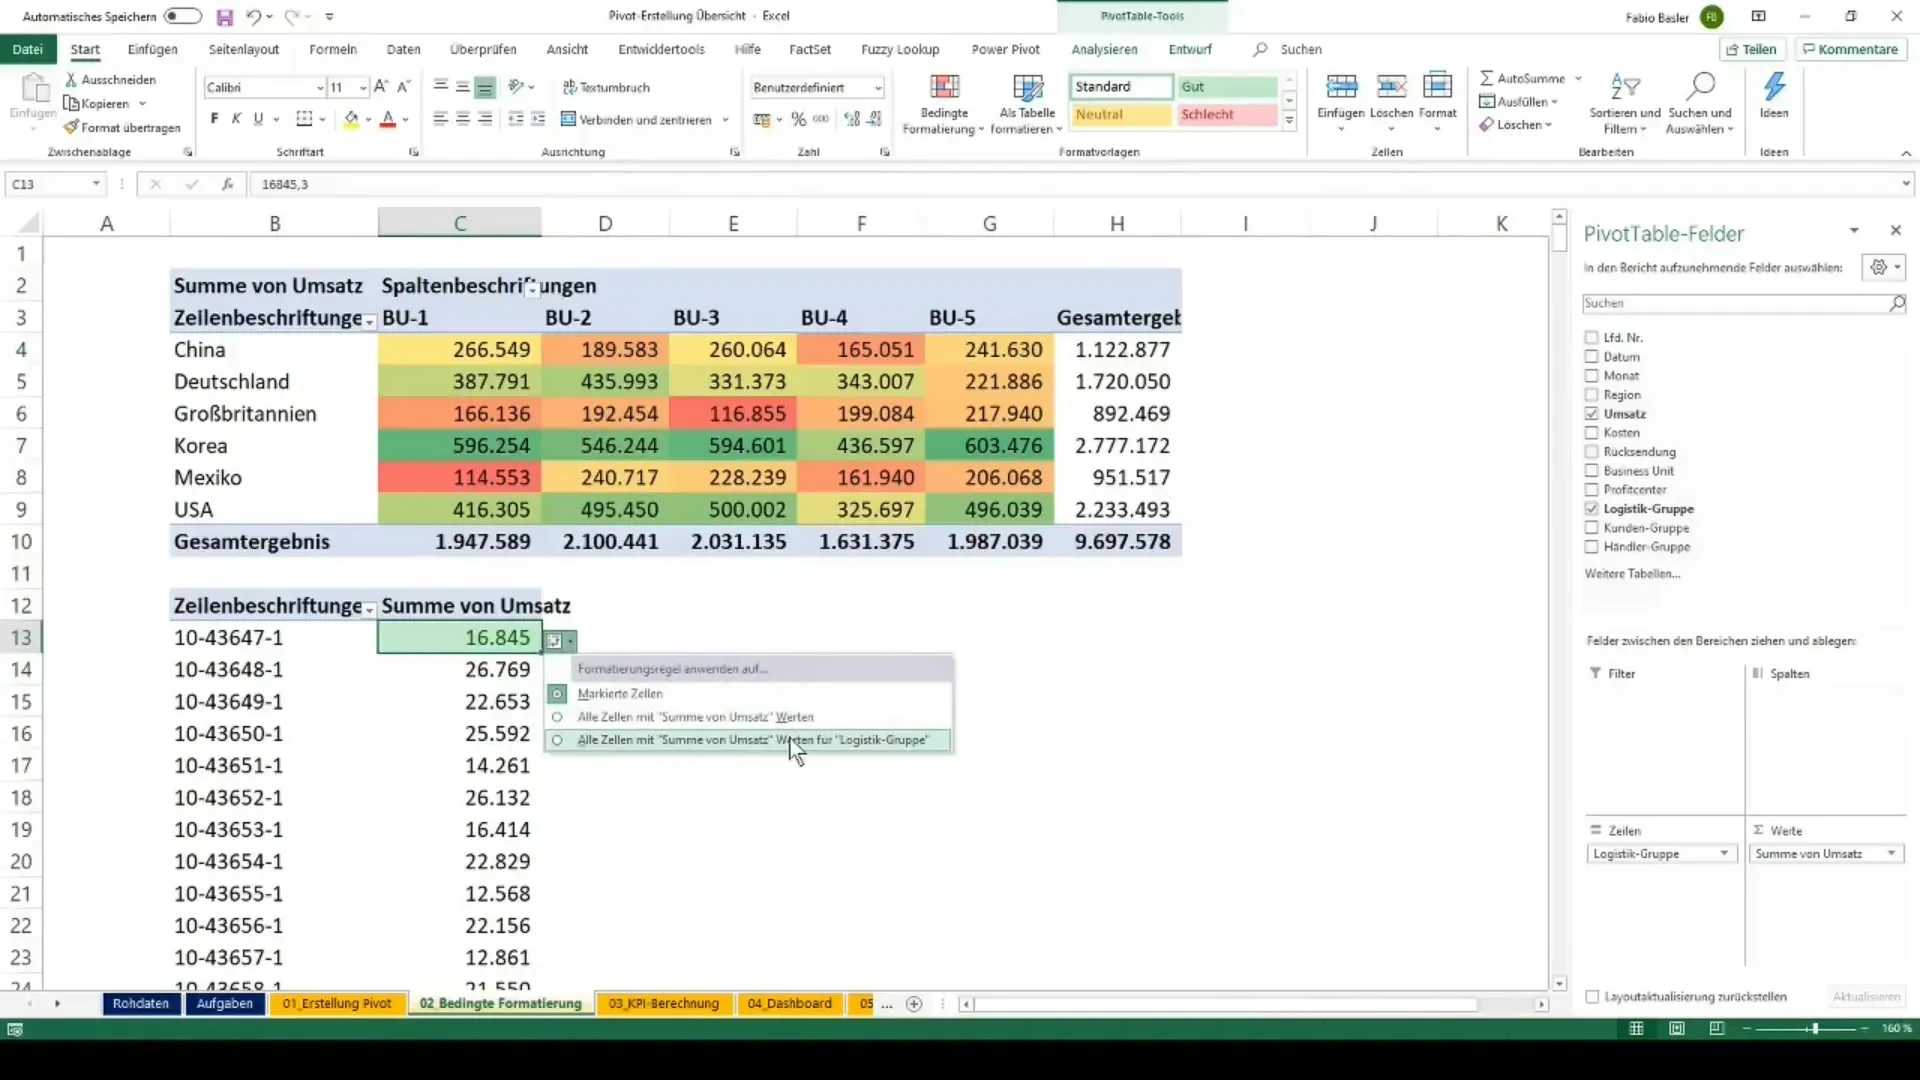Click the Löschen cells icon
The width and height of the screenshot is (1920, 1080).
click(1391, 87)
